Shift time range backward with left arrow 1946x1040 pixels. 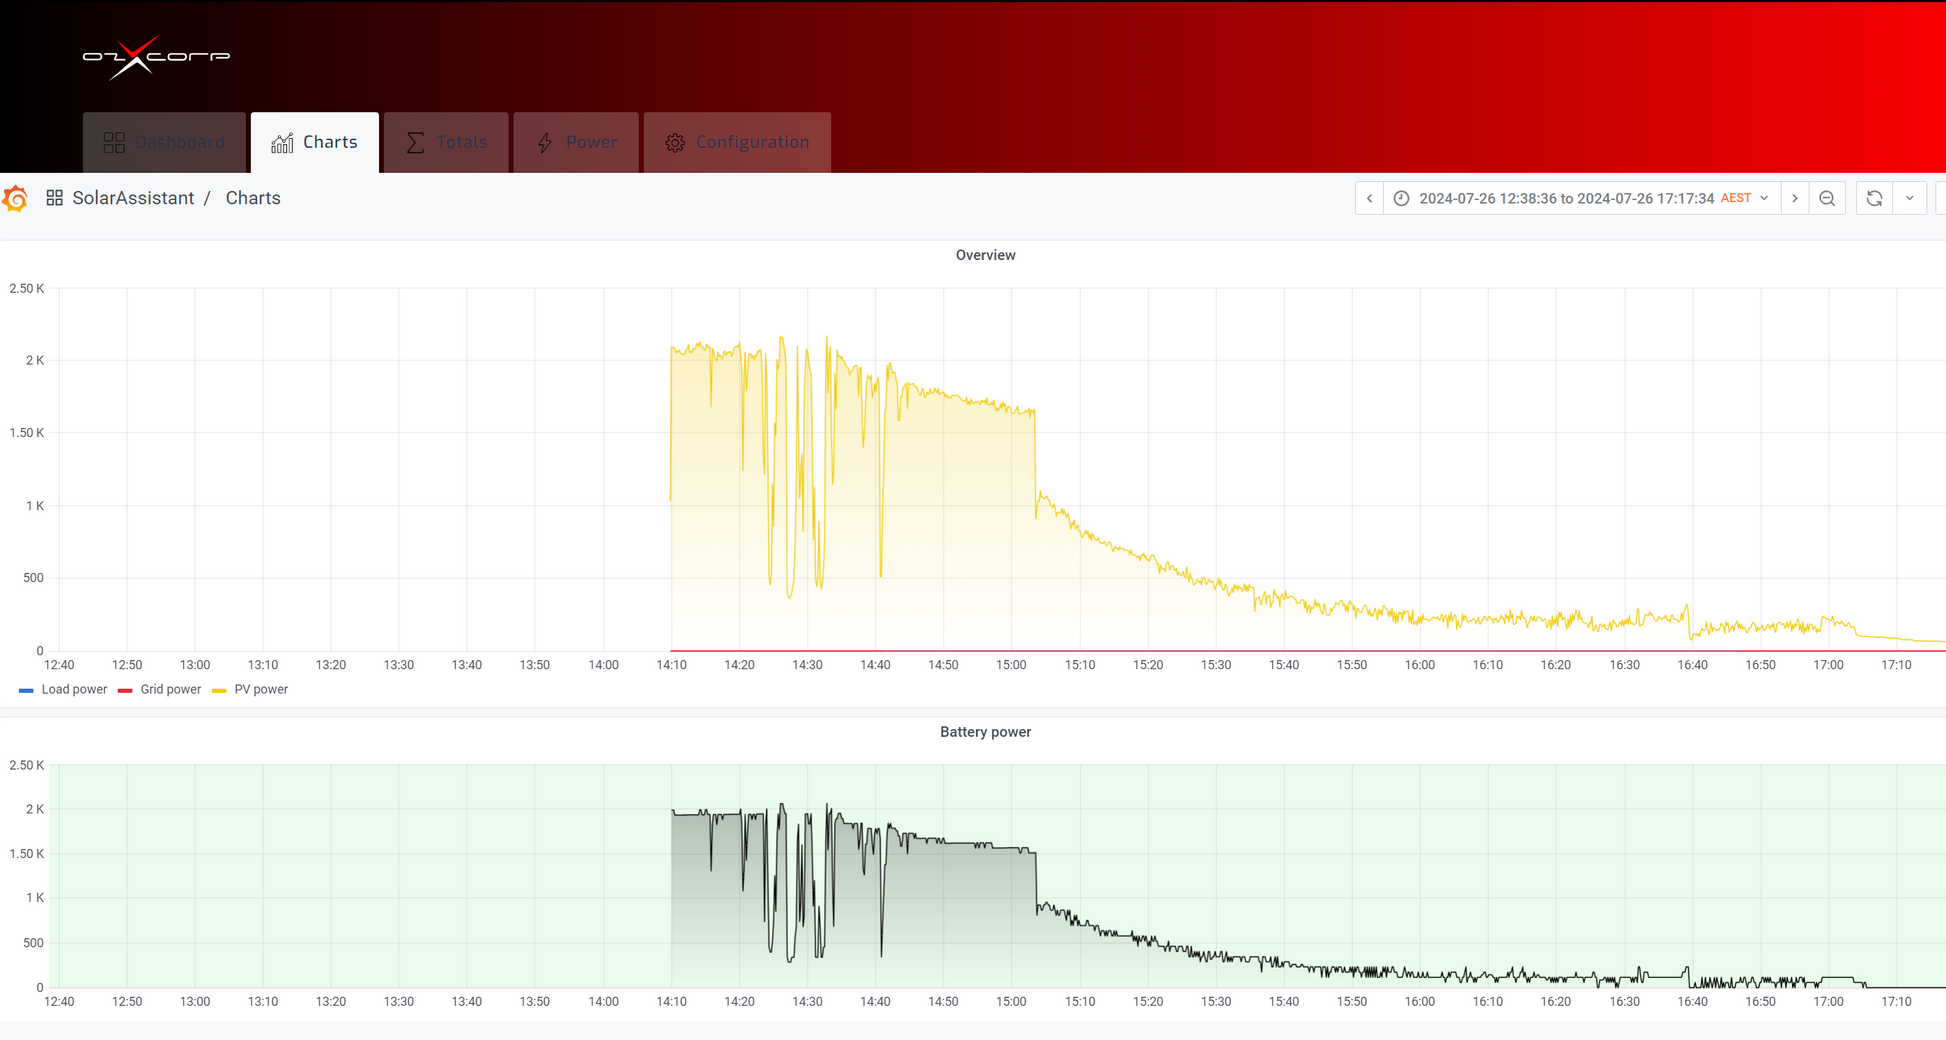click(1369, 198)
